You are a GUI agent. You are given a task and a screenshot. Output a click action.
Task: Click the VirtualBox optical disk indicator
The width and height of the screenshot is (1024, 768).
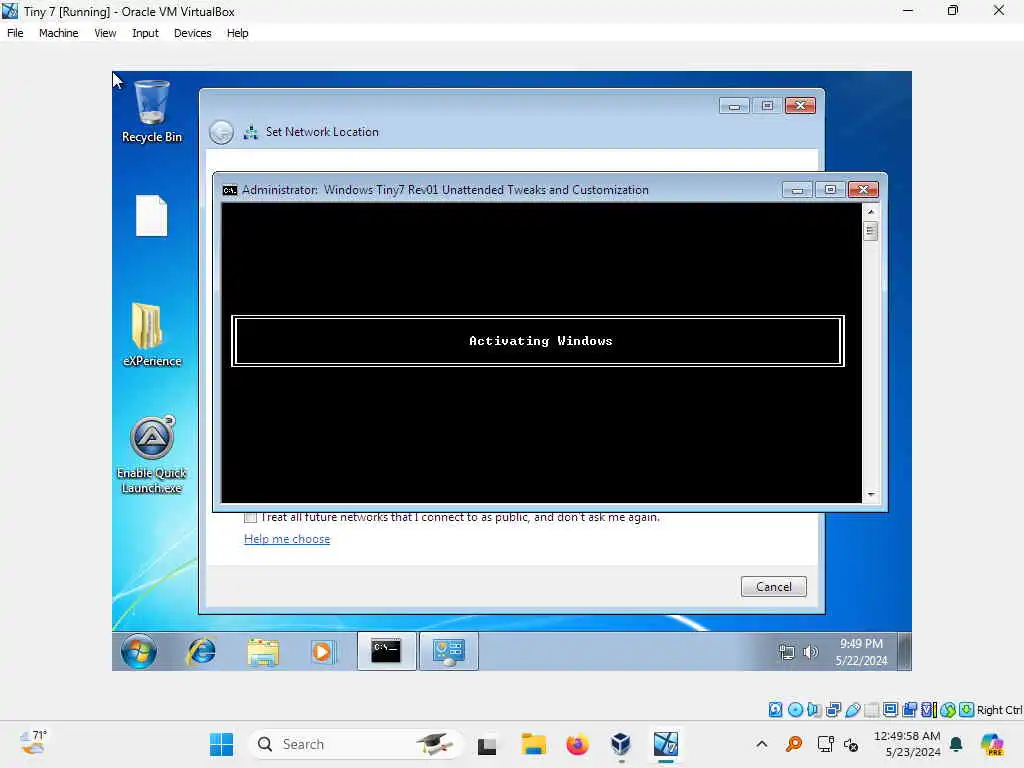click(795, 710)
